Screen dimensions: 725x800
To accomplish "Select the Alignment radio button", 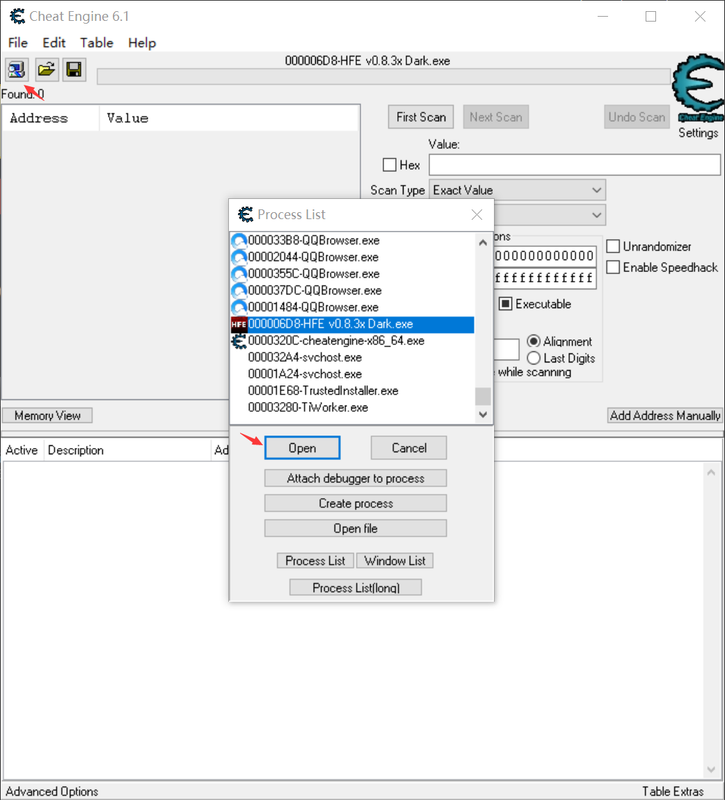I will (x=534, y=341).
